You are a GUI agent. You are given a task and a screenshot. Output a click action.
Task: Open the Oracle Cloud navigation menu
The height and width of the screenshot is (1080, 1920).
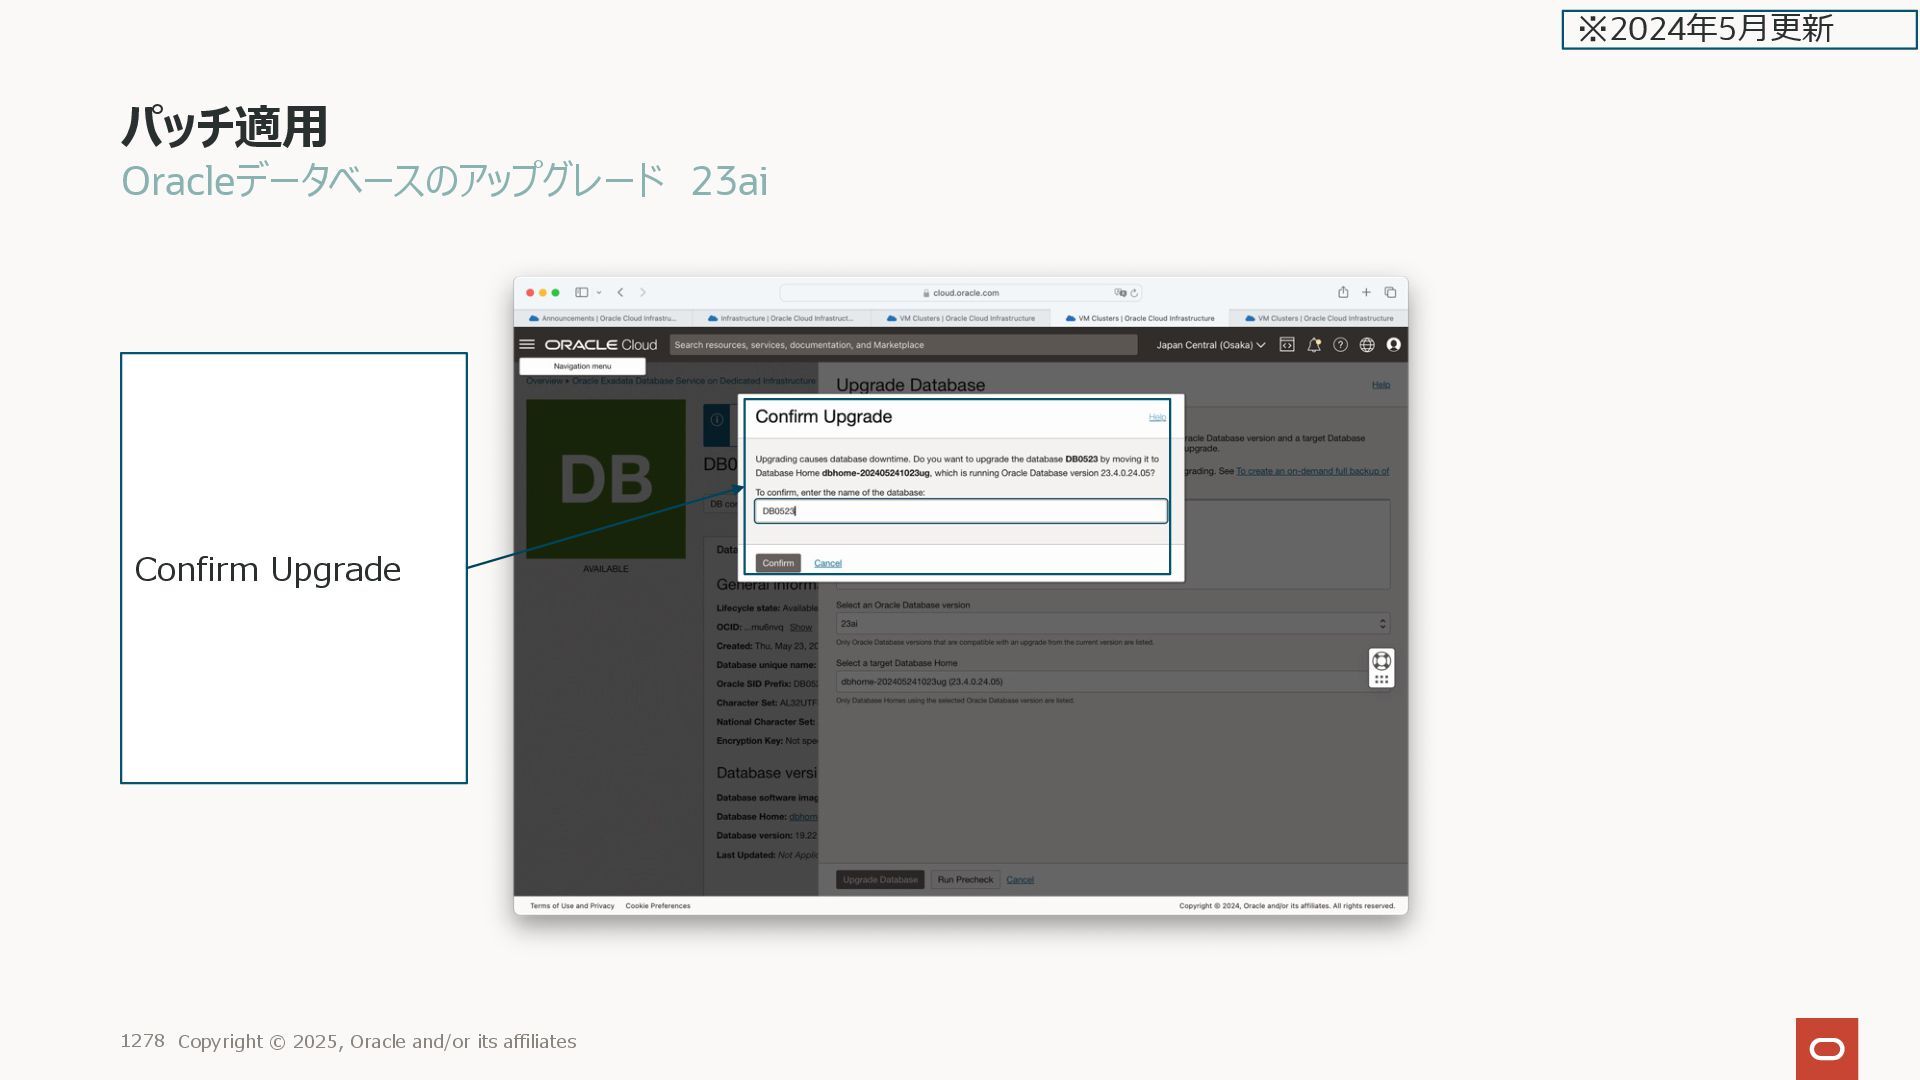(527, 344)
